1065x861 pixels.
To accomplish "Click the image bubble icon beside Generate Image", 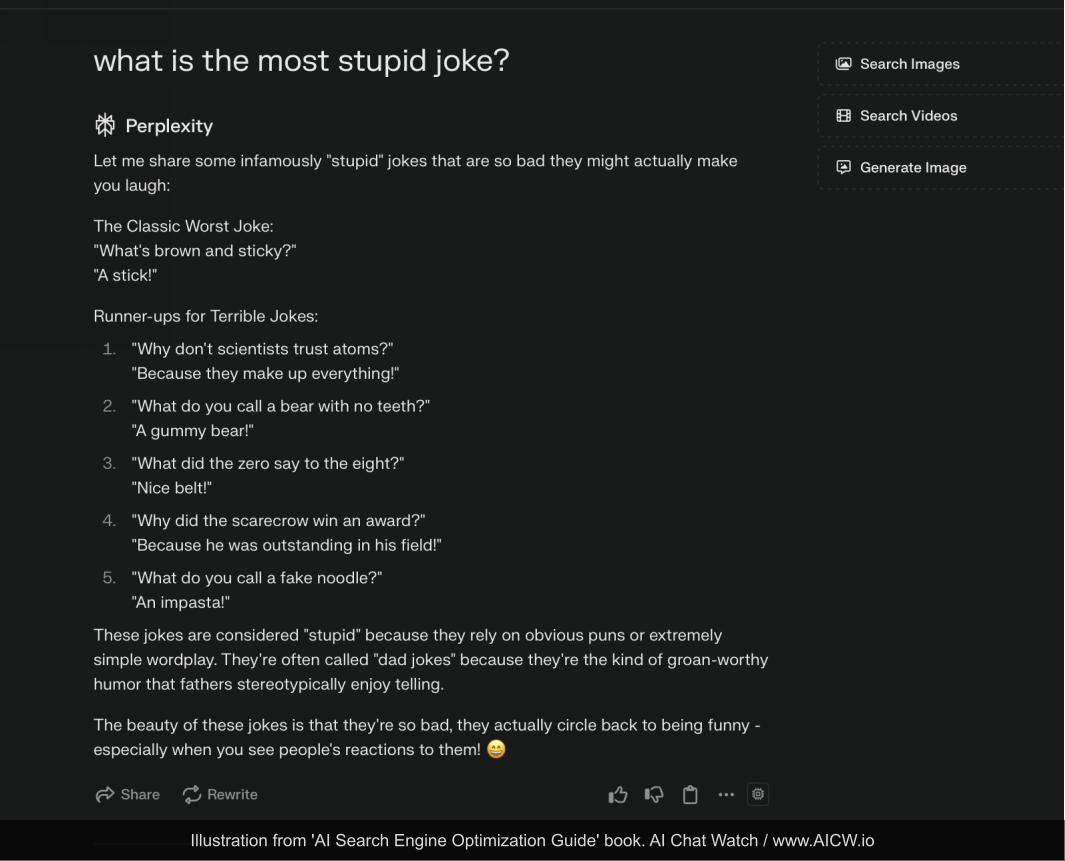I will (844, 168).
